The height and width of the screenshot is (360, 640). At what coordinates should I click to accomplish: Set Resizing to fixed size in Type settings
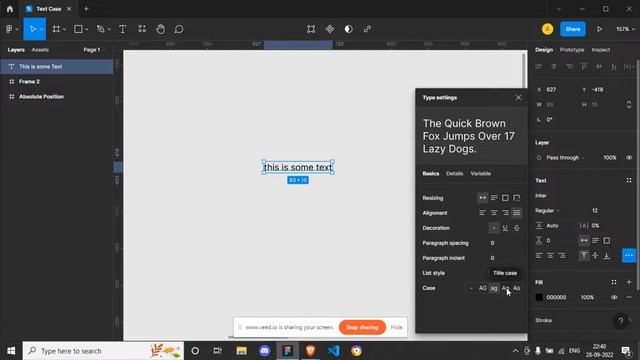pos(505,198)
